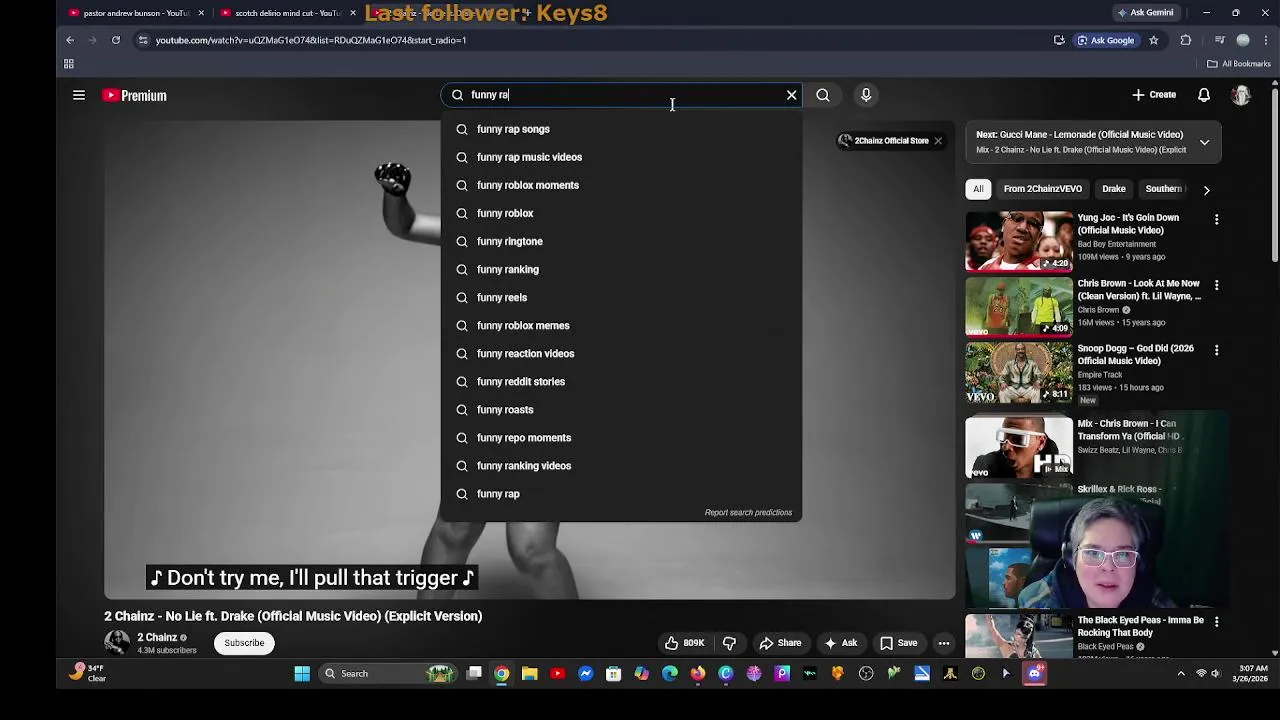The image size is (1280, 720).
Task: Start voice search with the microphone
Action: click(x=866, y=95)
